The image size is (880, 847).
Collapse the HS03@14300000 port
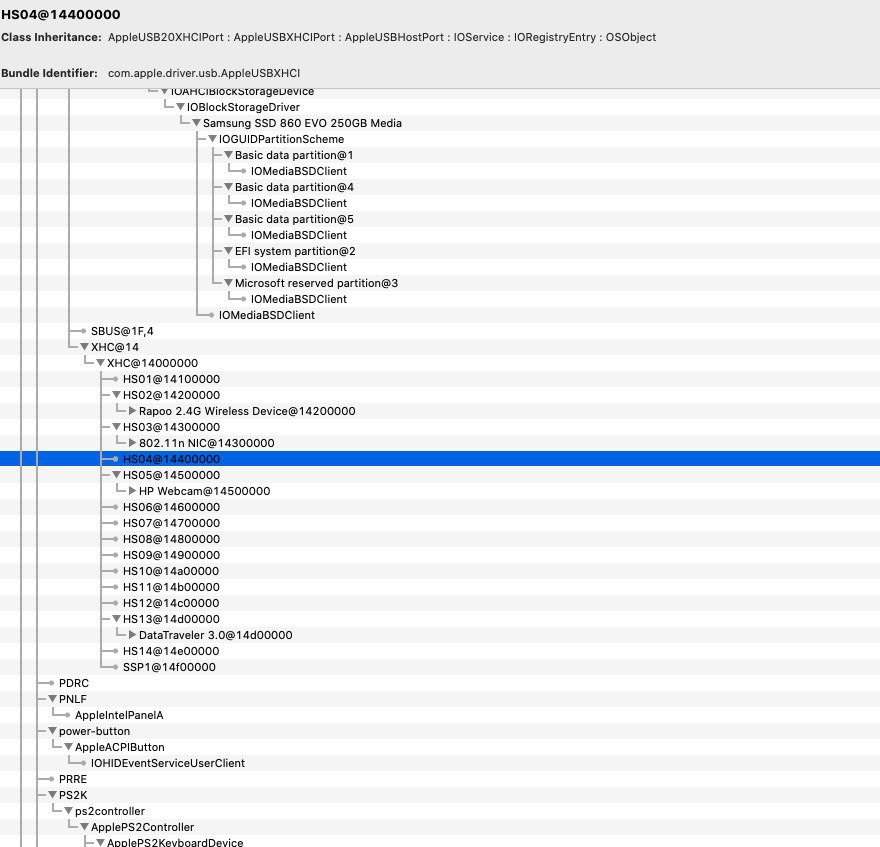point(116,427)
